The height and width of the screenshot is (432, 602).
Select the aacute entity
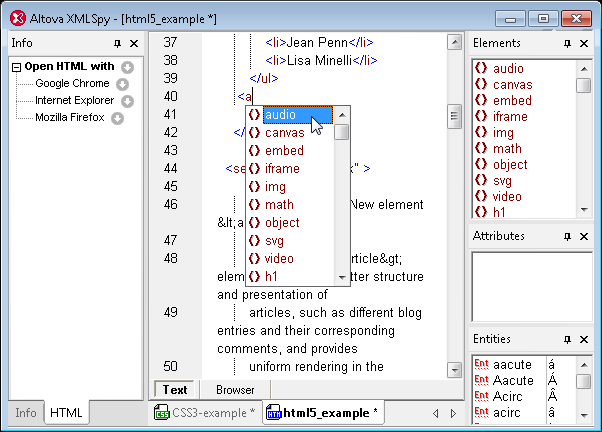pos(512,364)
